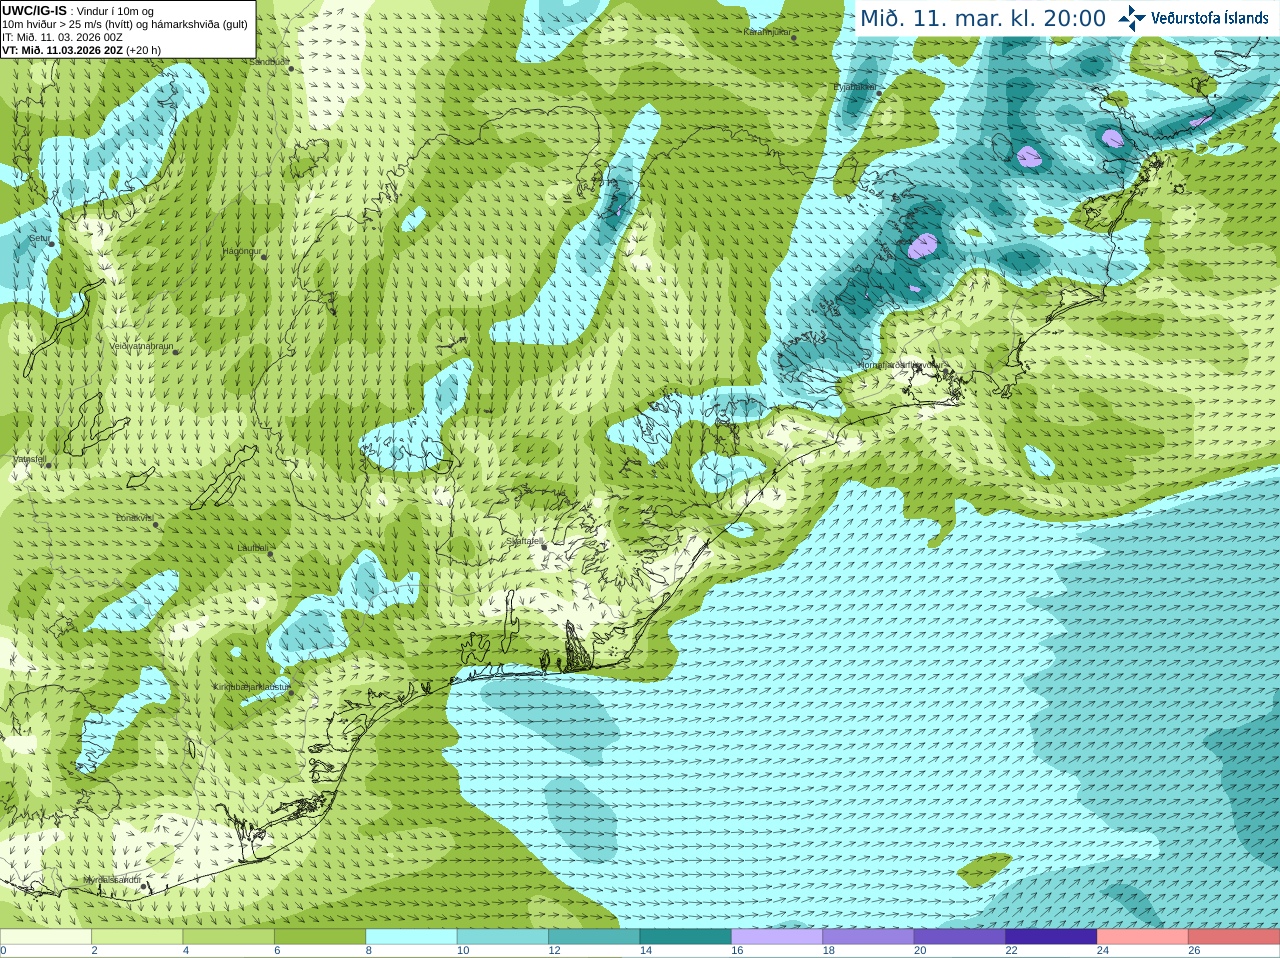Click the Hágöngur station label
Viewport: 1280px width, 958px height.
pyautogui.click(x=242, y=251)
